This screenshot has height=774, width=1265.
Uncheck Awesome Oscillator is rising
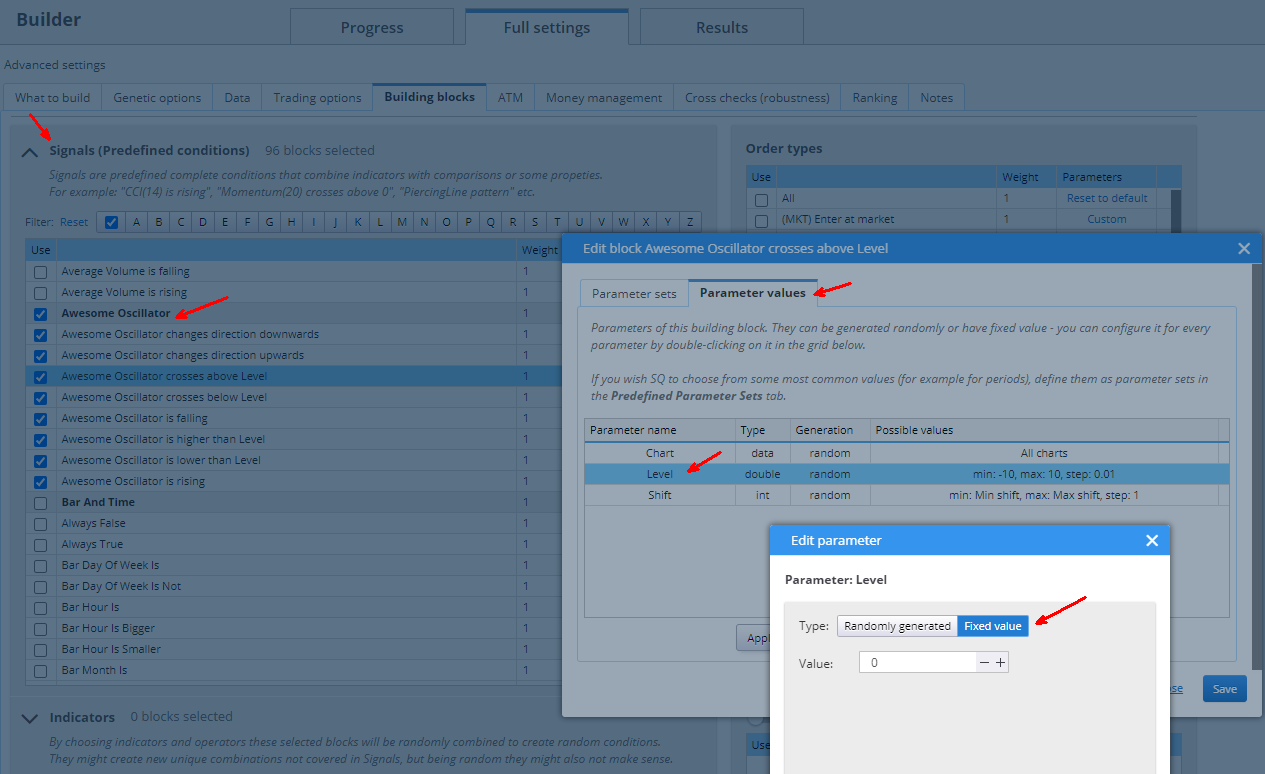click(40, 481)
